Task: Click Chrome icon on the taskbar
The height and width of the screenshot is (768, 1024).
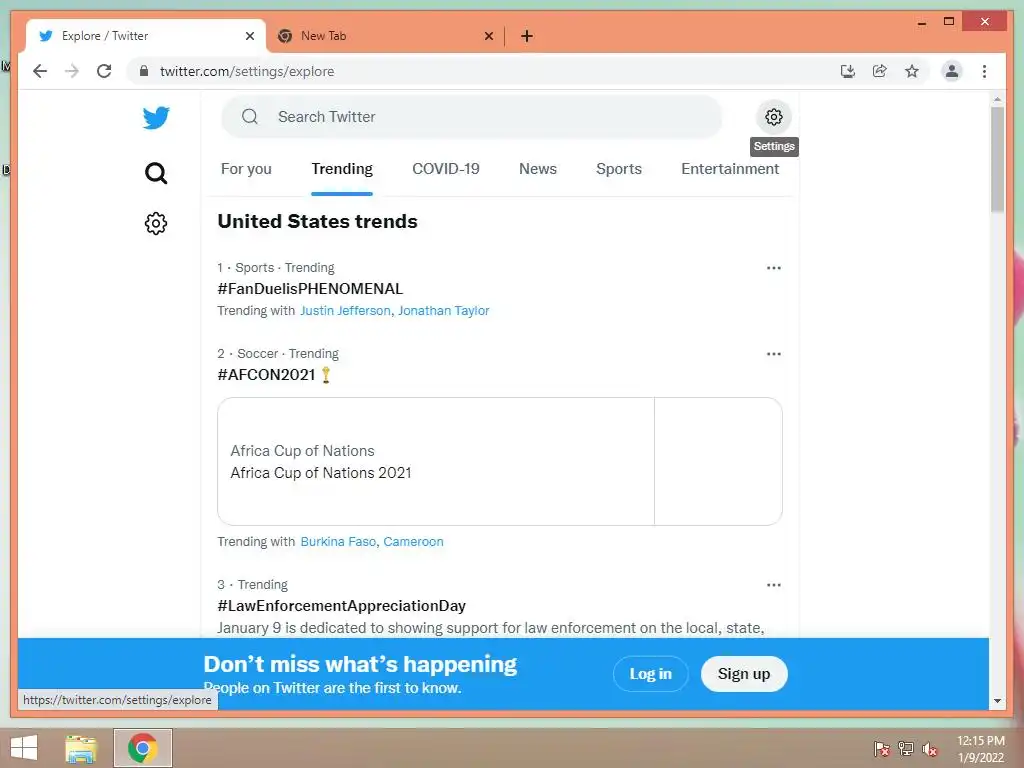Action: coord(142,748)
